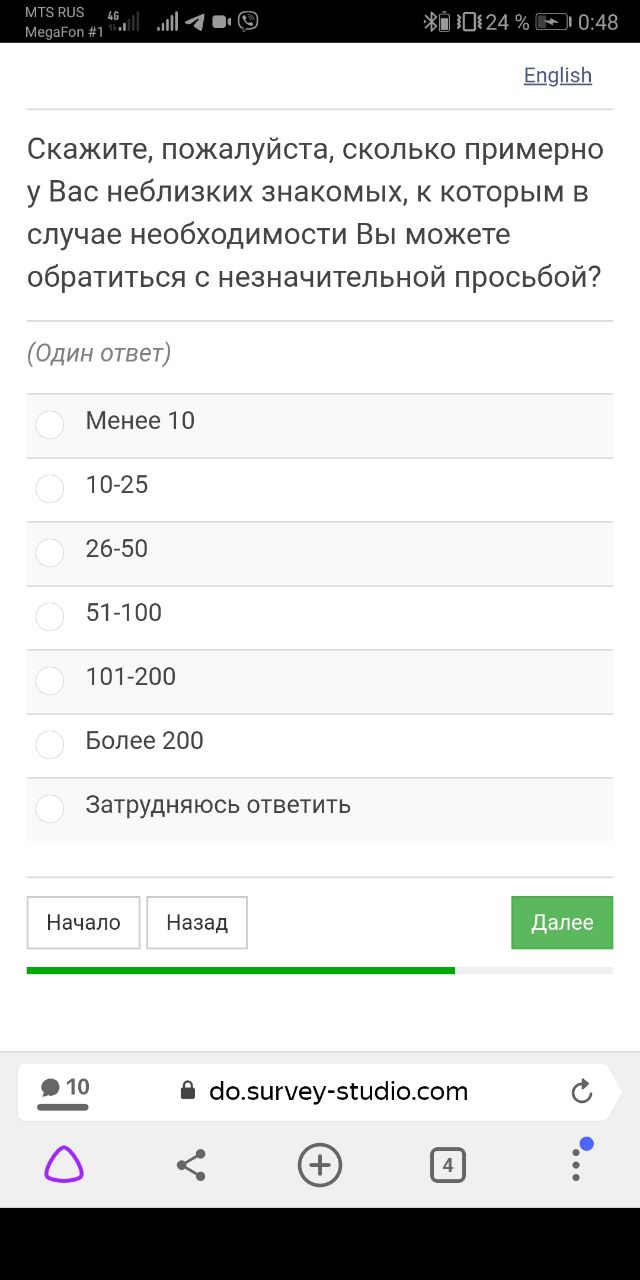Click the "Назад" button

point(197,922)
